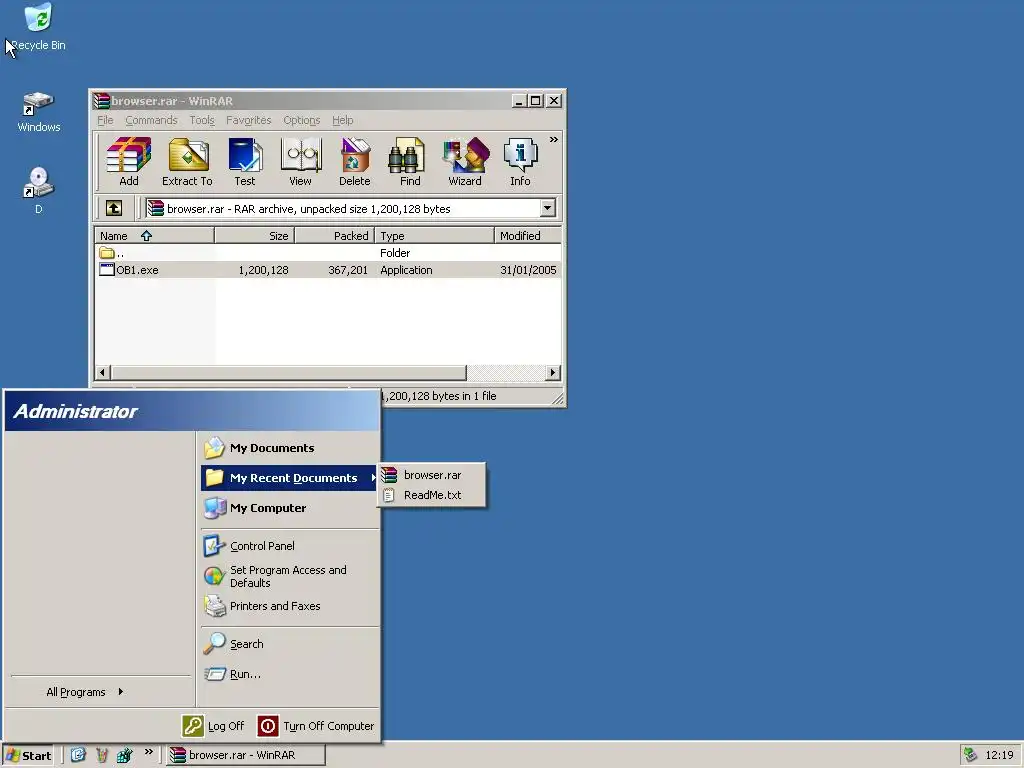
Task: Click My Recent Documents entry
Action: tap(289, 478)
